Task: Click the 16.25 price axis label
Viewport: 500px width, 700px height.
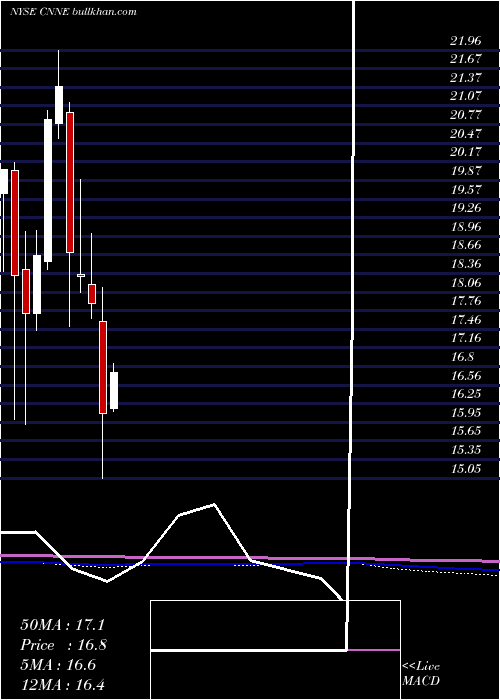Action: click(466, 393)
